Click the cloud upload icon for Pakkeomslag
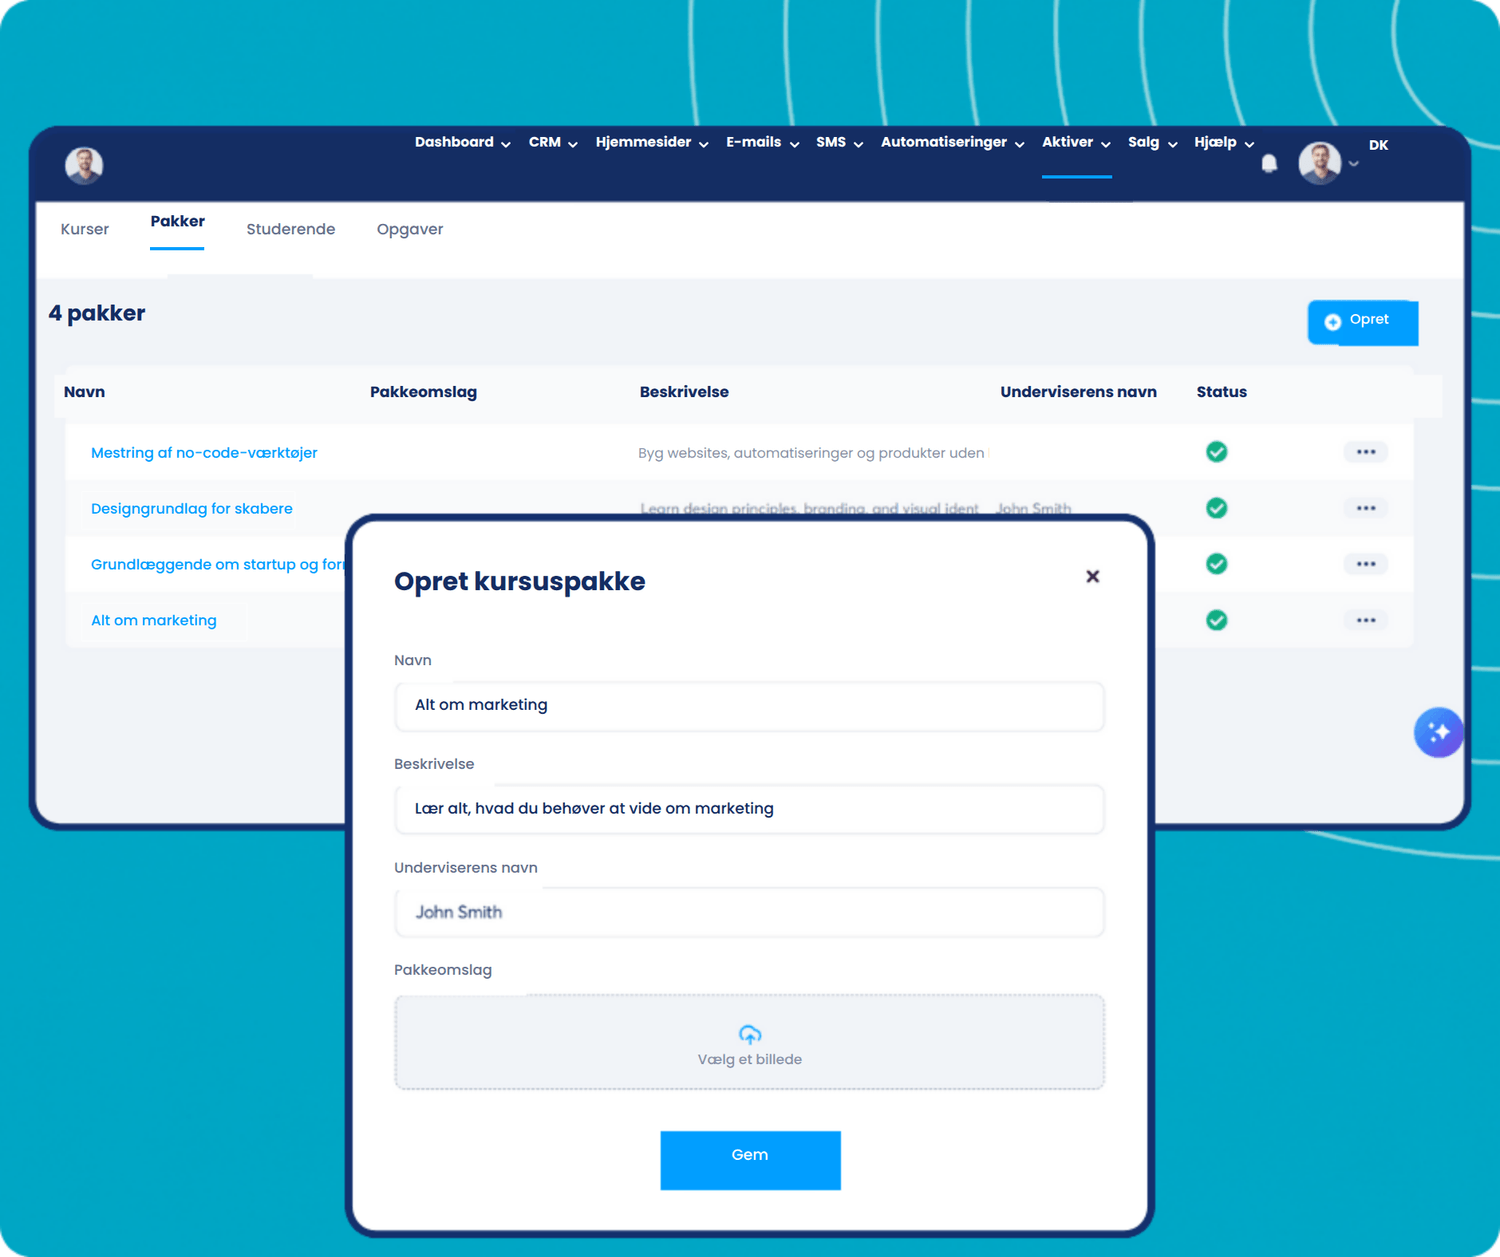 (750, 1034)
